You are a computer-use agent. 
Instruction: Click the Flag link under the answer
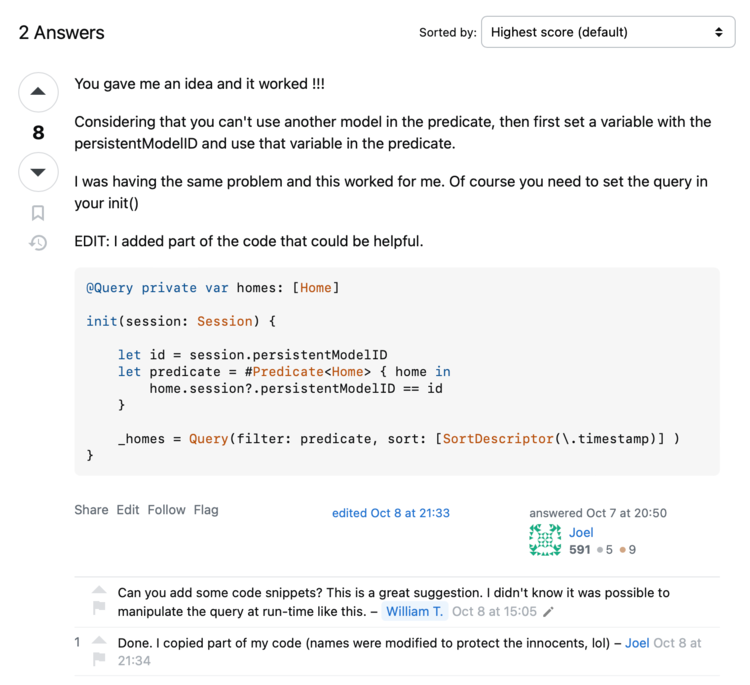[x=206, y=510]
